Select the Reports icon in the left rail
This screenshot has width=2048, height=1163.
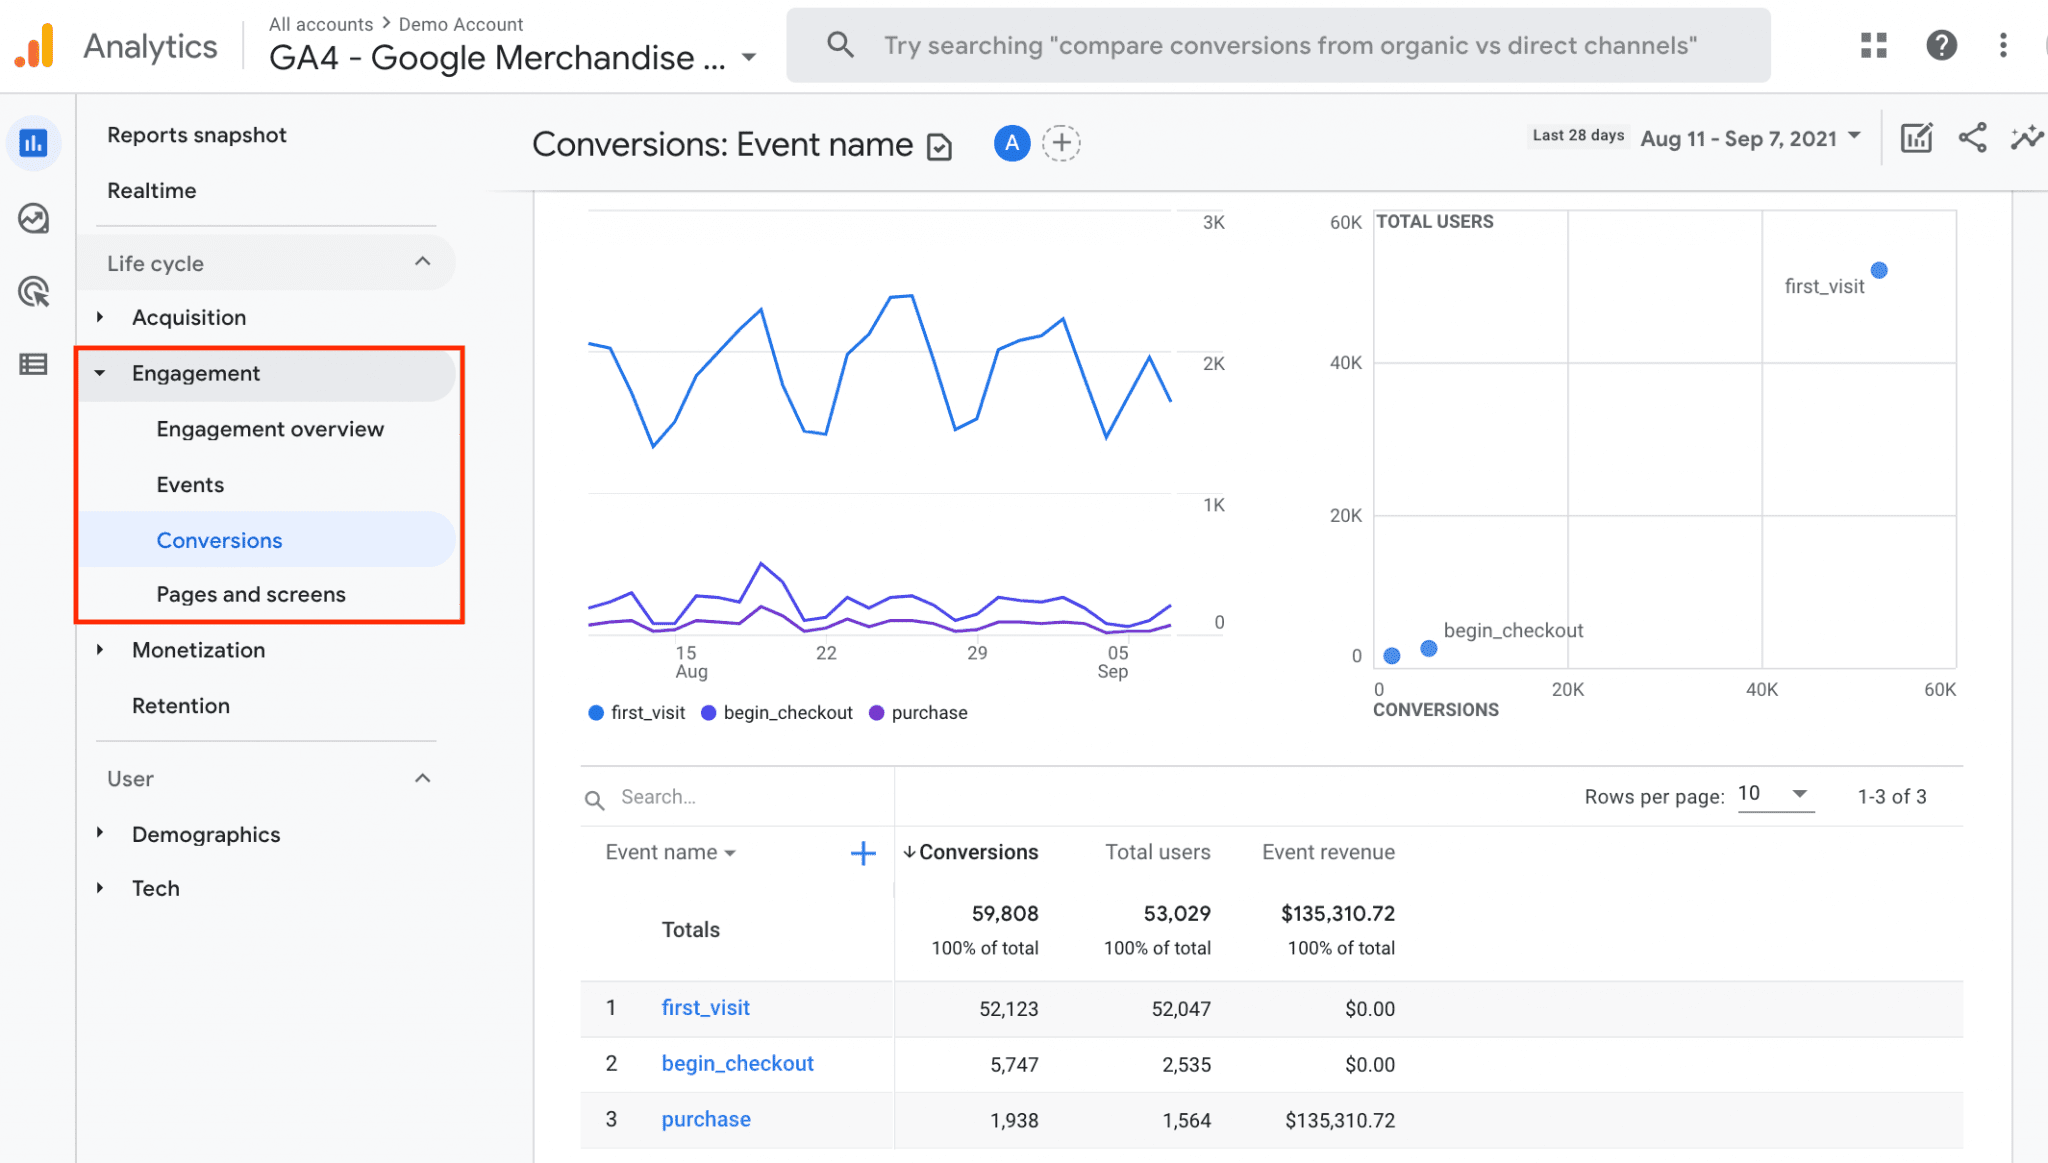(34, 143)
